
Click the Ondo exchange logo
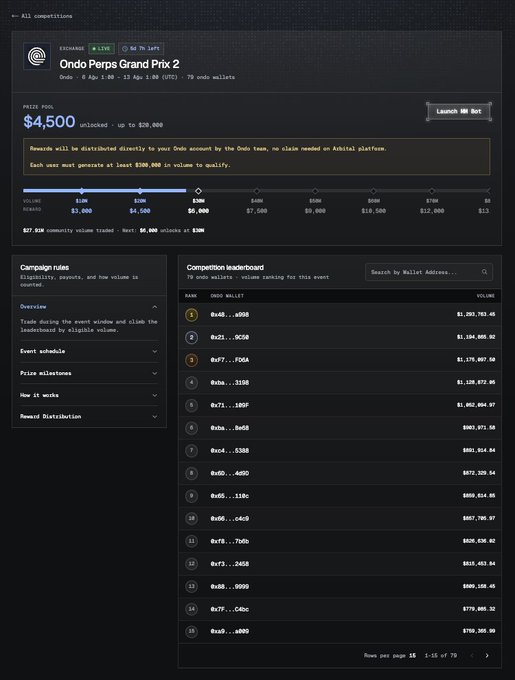[x=37, y=56]
